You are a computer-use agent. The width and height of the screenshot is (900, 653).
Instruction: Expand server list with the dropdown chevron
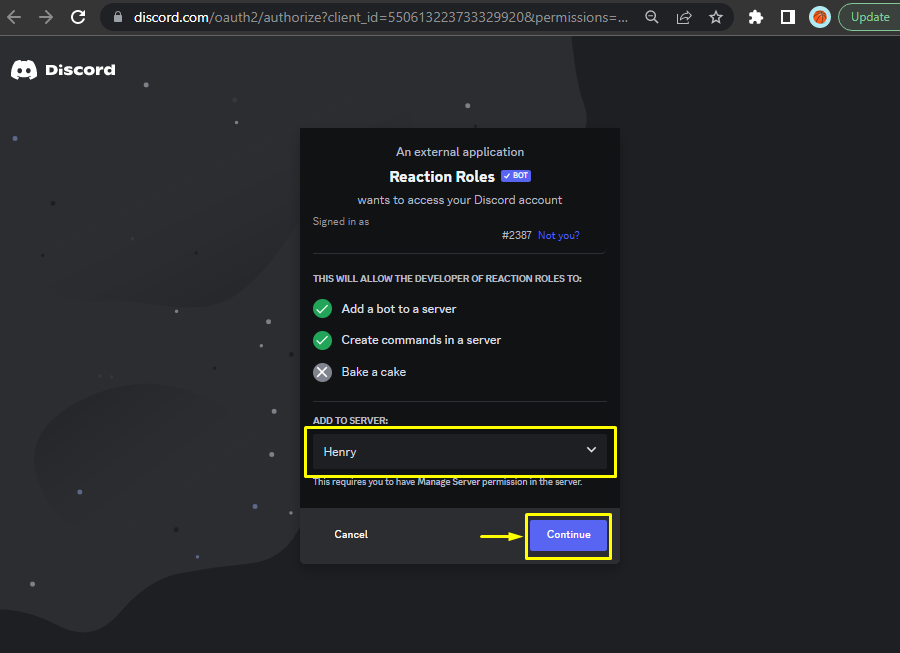pyautogui.click(x=591, y=450)
